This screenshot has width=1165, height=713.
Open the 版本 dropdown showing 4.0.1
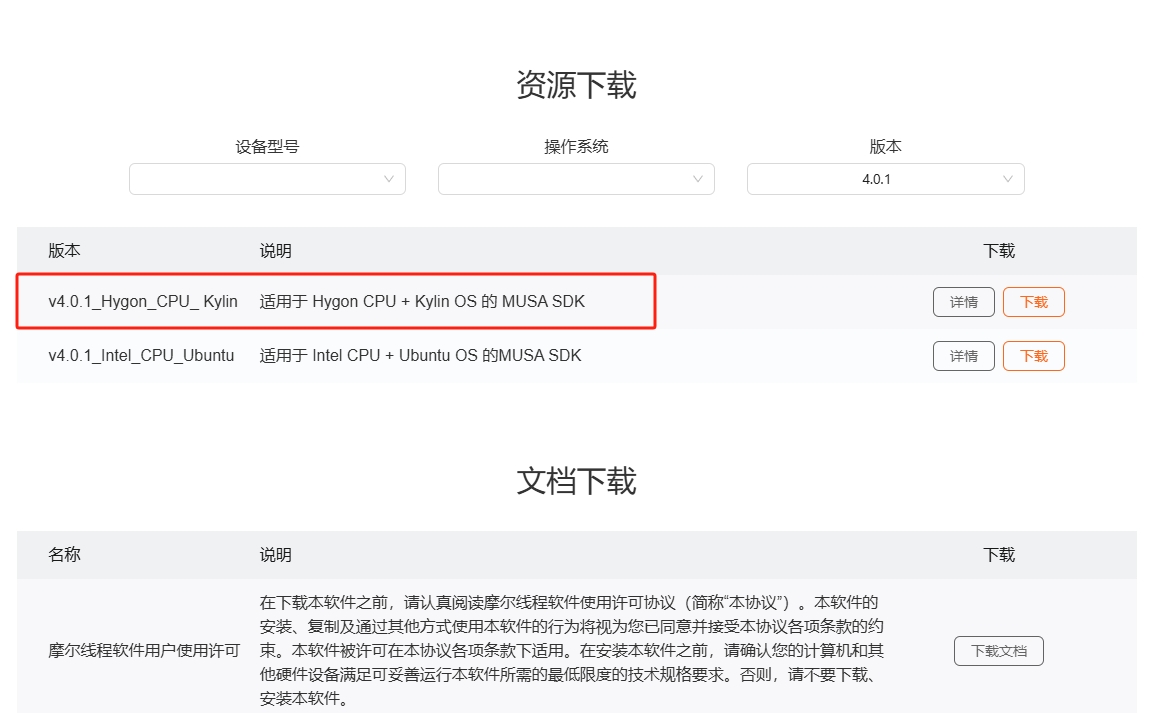pos(886,179)
